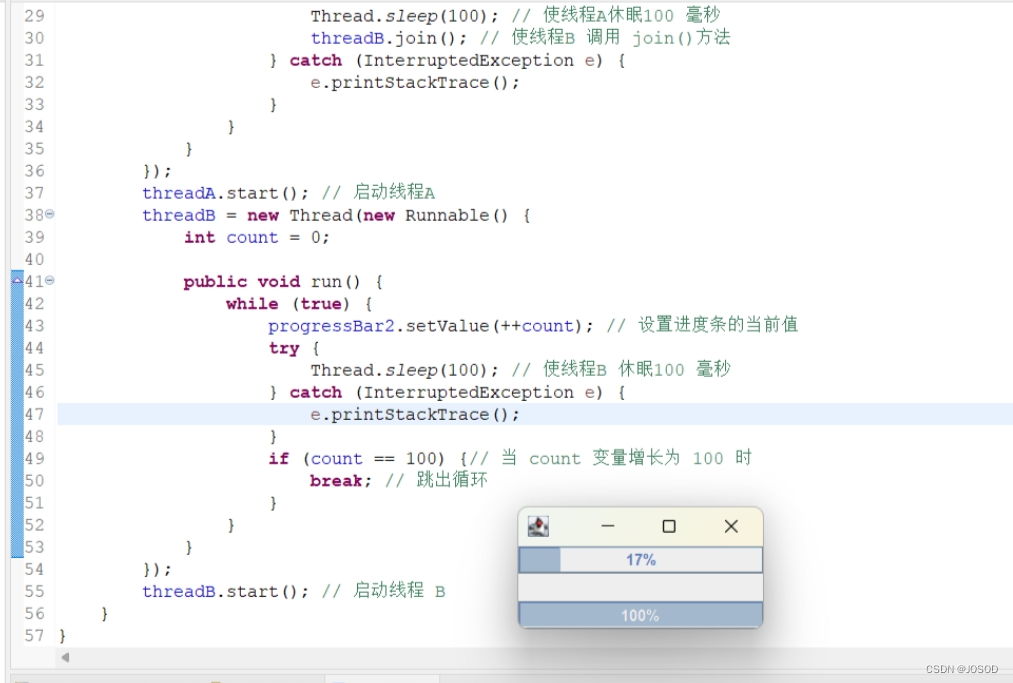Click the override marker triangle beside line 41

point(17,280)
